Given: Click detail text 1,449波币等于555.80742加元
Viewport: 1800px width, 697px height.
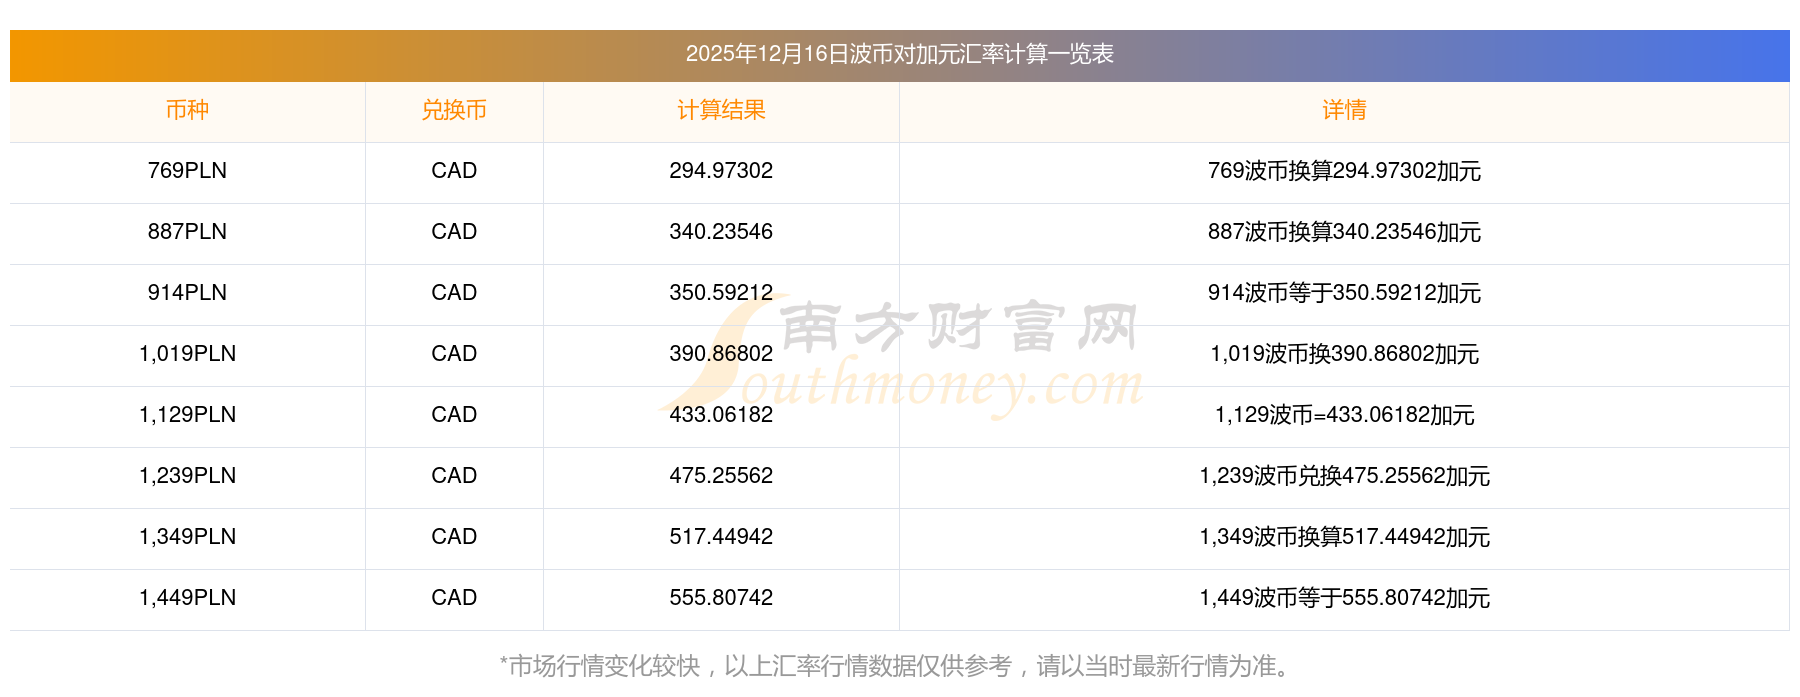Looking at the screenshot, I should pyautogui.click(x=1344, y=598).
